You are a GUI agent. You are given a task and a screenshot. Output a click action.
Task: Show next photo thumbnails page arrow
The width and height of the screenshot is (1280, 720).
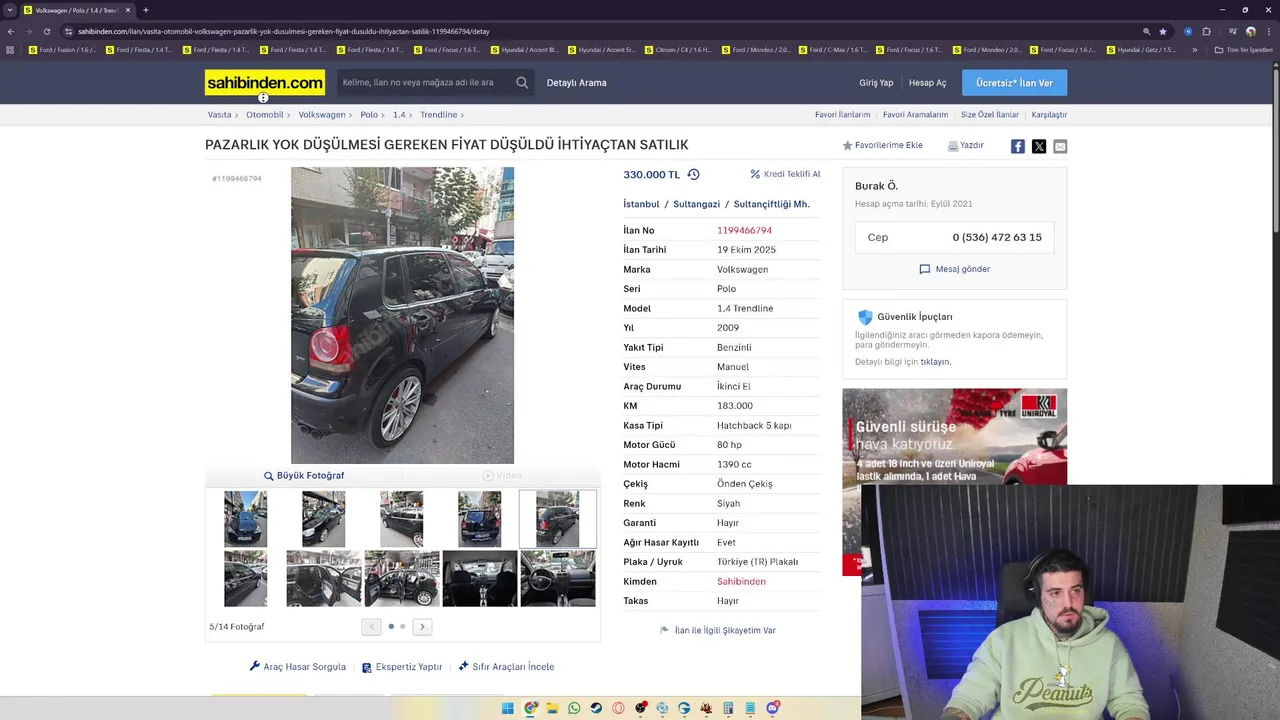(422, 627)
